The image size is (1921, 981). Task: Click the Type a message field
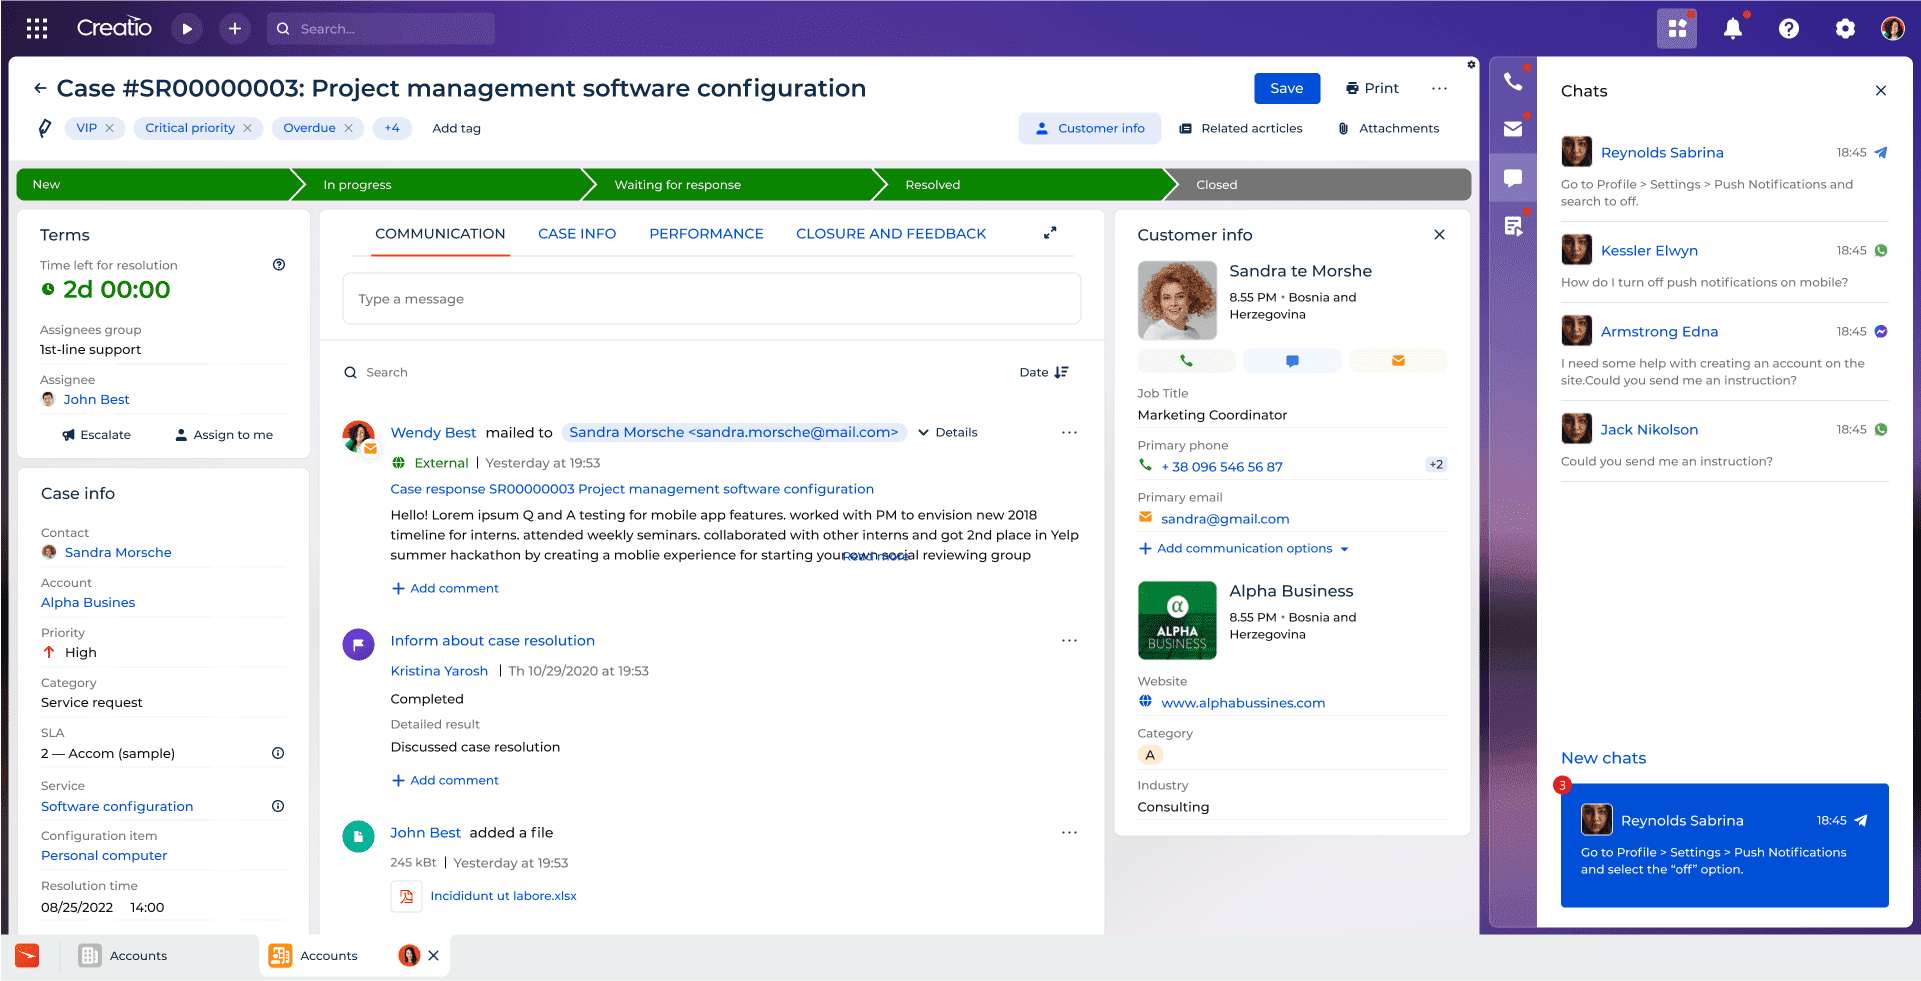(x=711, y=299)
